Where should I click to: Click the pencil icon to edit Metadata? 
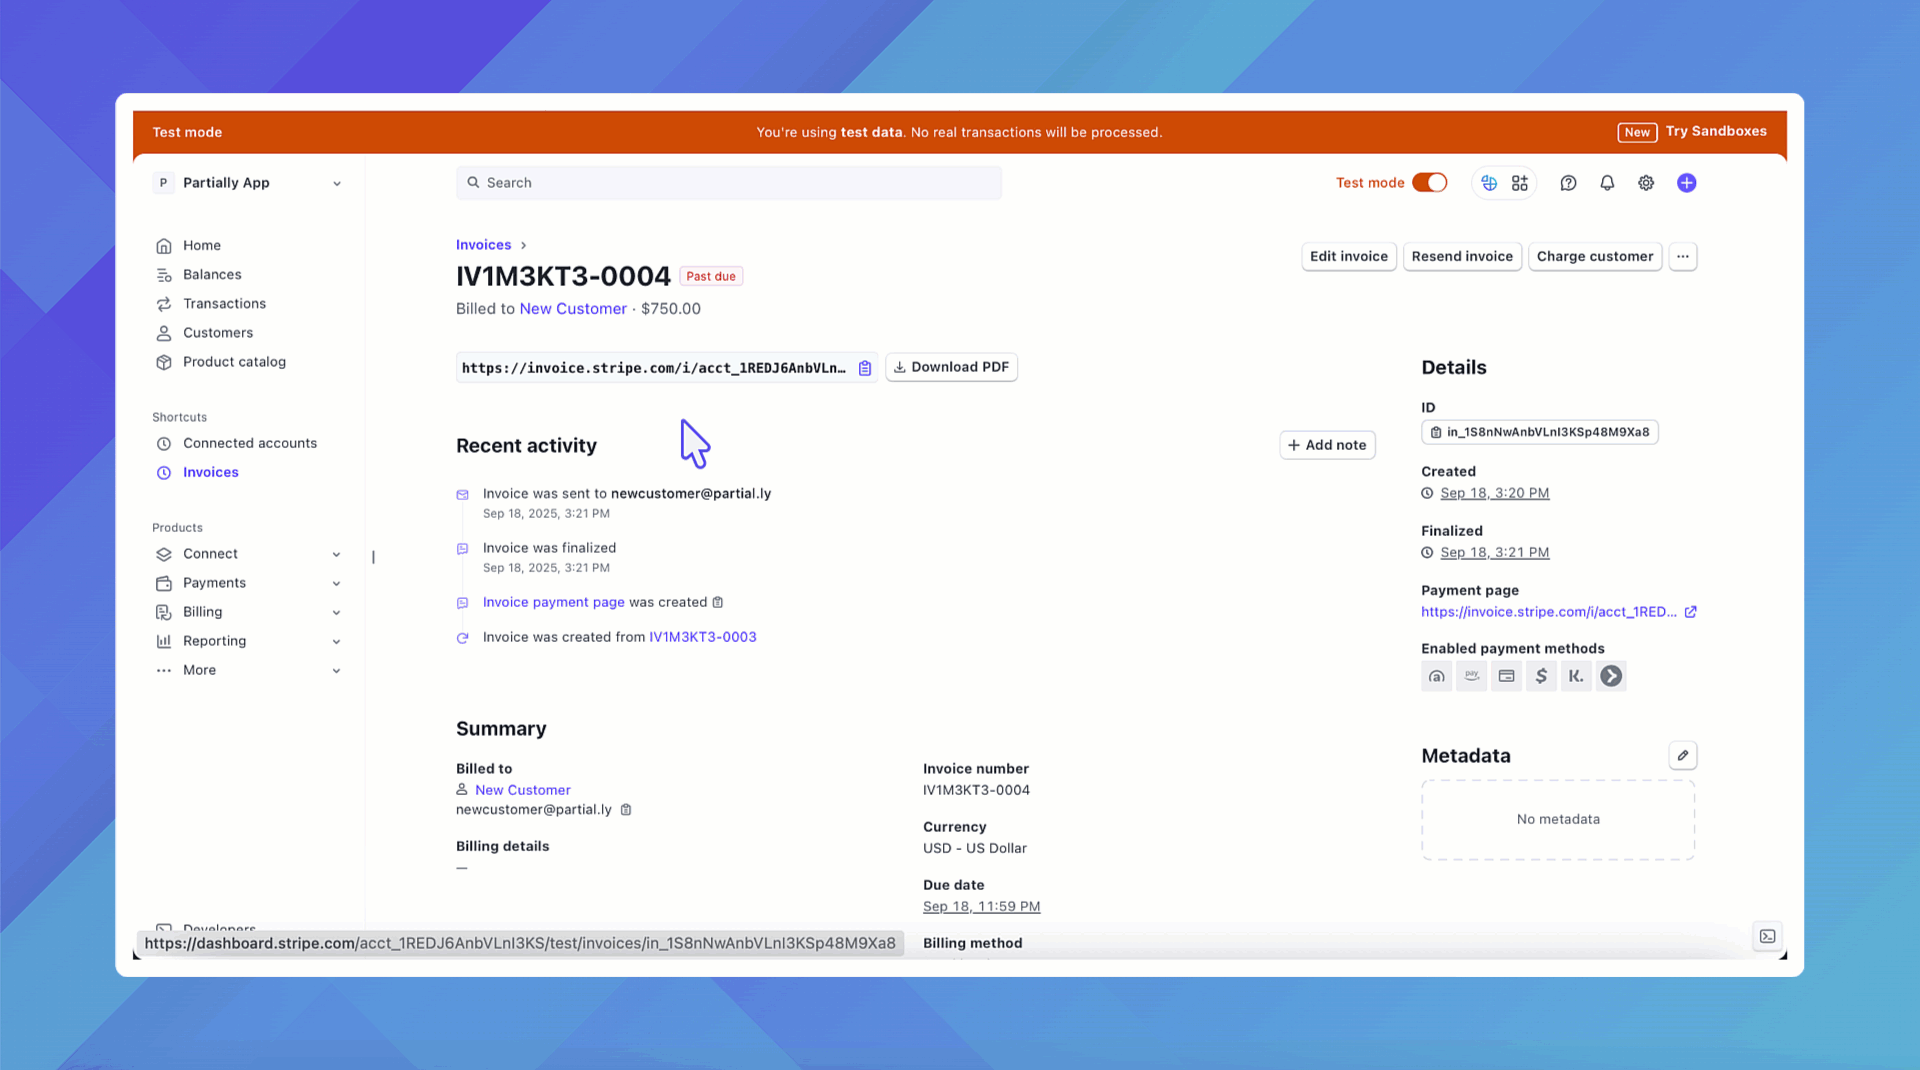point(1683,756)
